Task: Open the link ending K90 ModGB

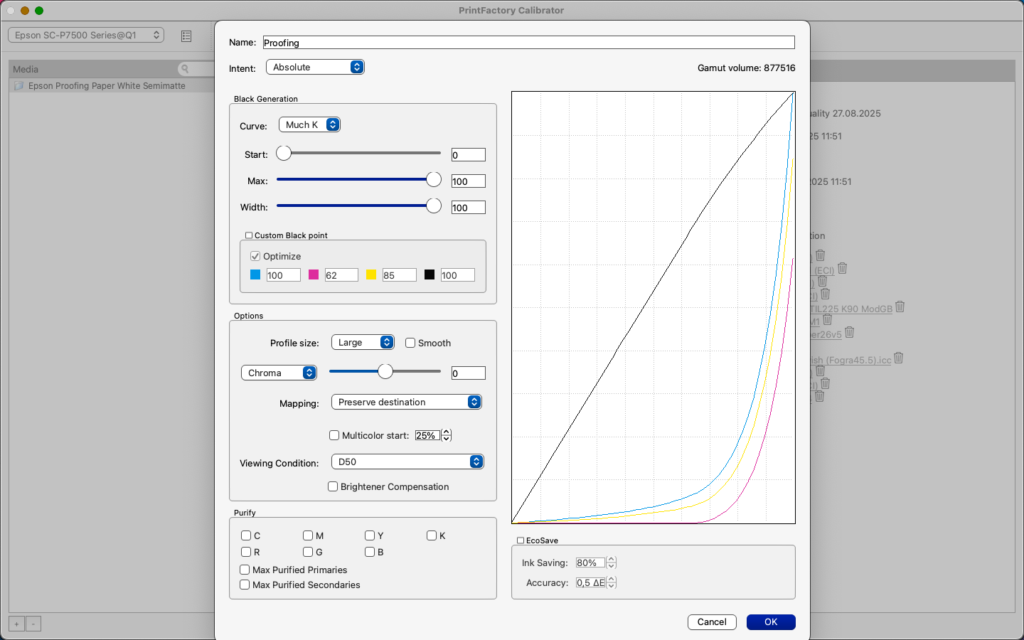Action: click(x=851, y=309)
